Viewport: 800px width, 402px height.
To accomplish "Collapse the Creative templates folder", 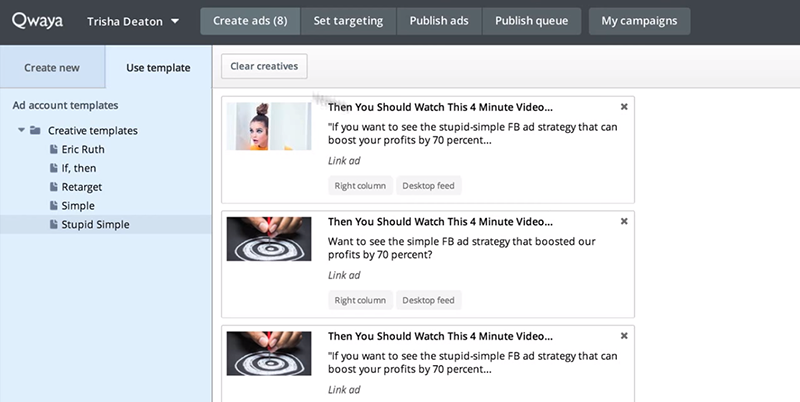I will click(21, 130).
